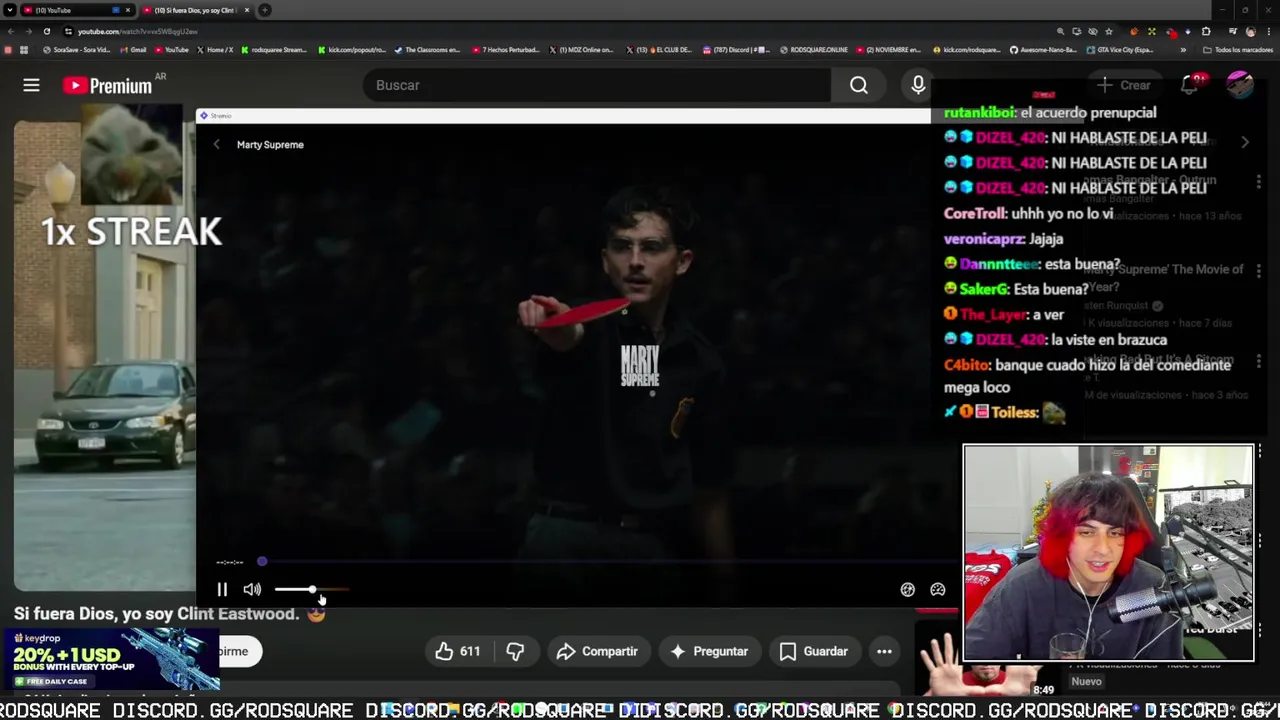
Task: Click the YouTube search magnifier button
Action: pyautogui.click(x=859, y=85)
